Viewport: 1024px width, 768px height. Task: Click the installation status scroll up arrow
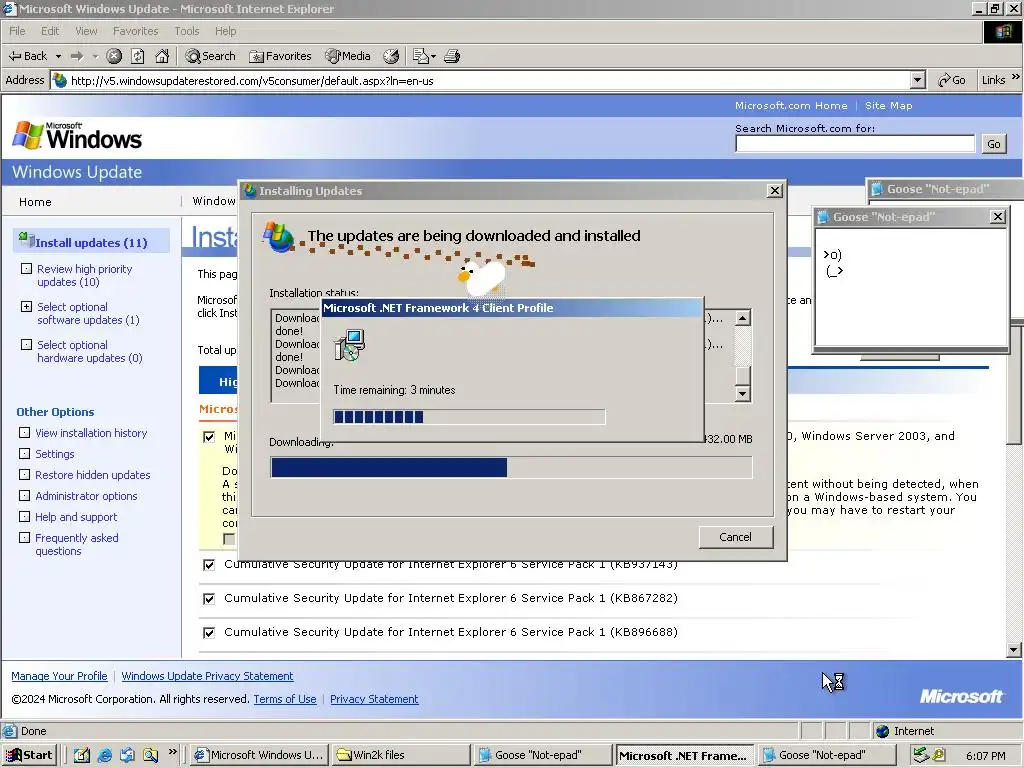(x=743, y=318)
